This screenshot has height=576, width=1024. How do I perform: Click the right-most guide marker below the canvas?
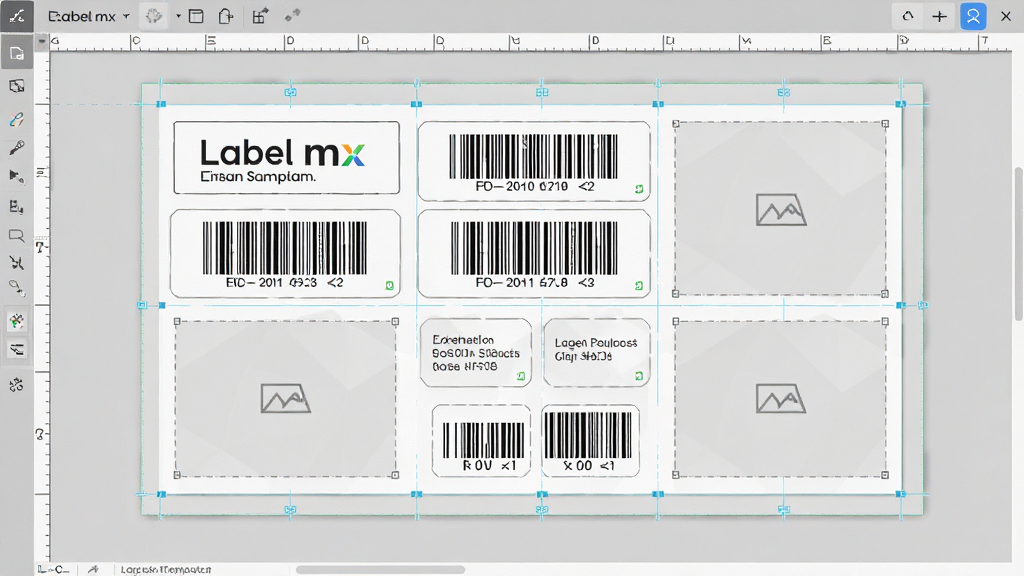click(x=784, y=509)
